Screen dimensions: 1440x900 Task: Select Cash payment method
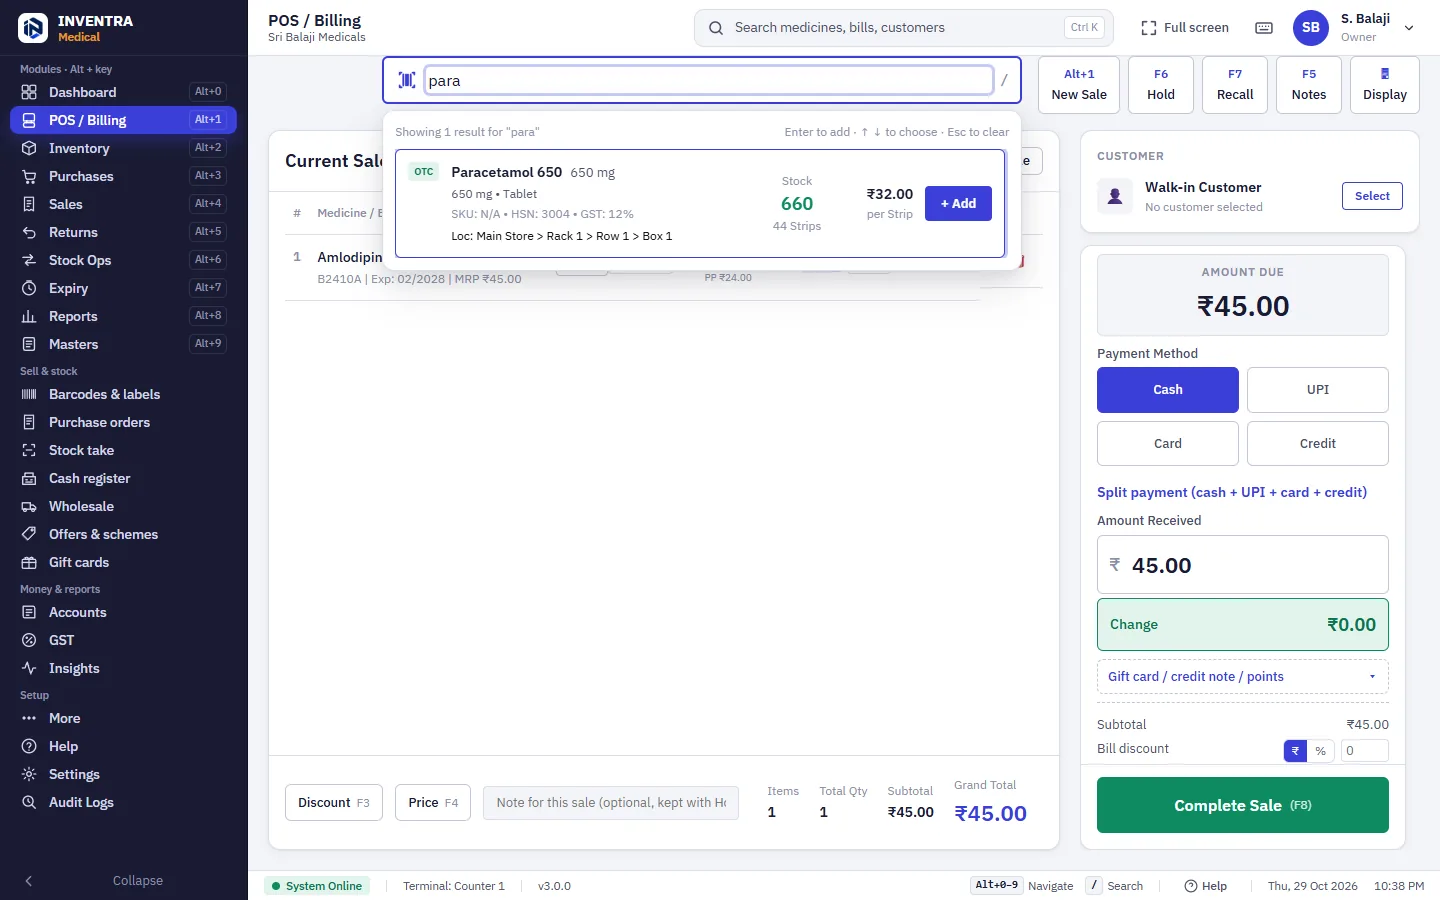click(x=1168, y=390)
